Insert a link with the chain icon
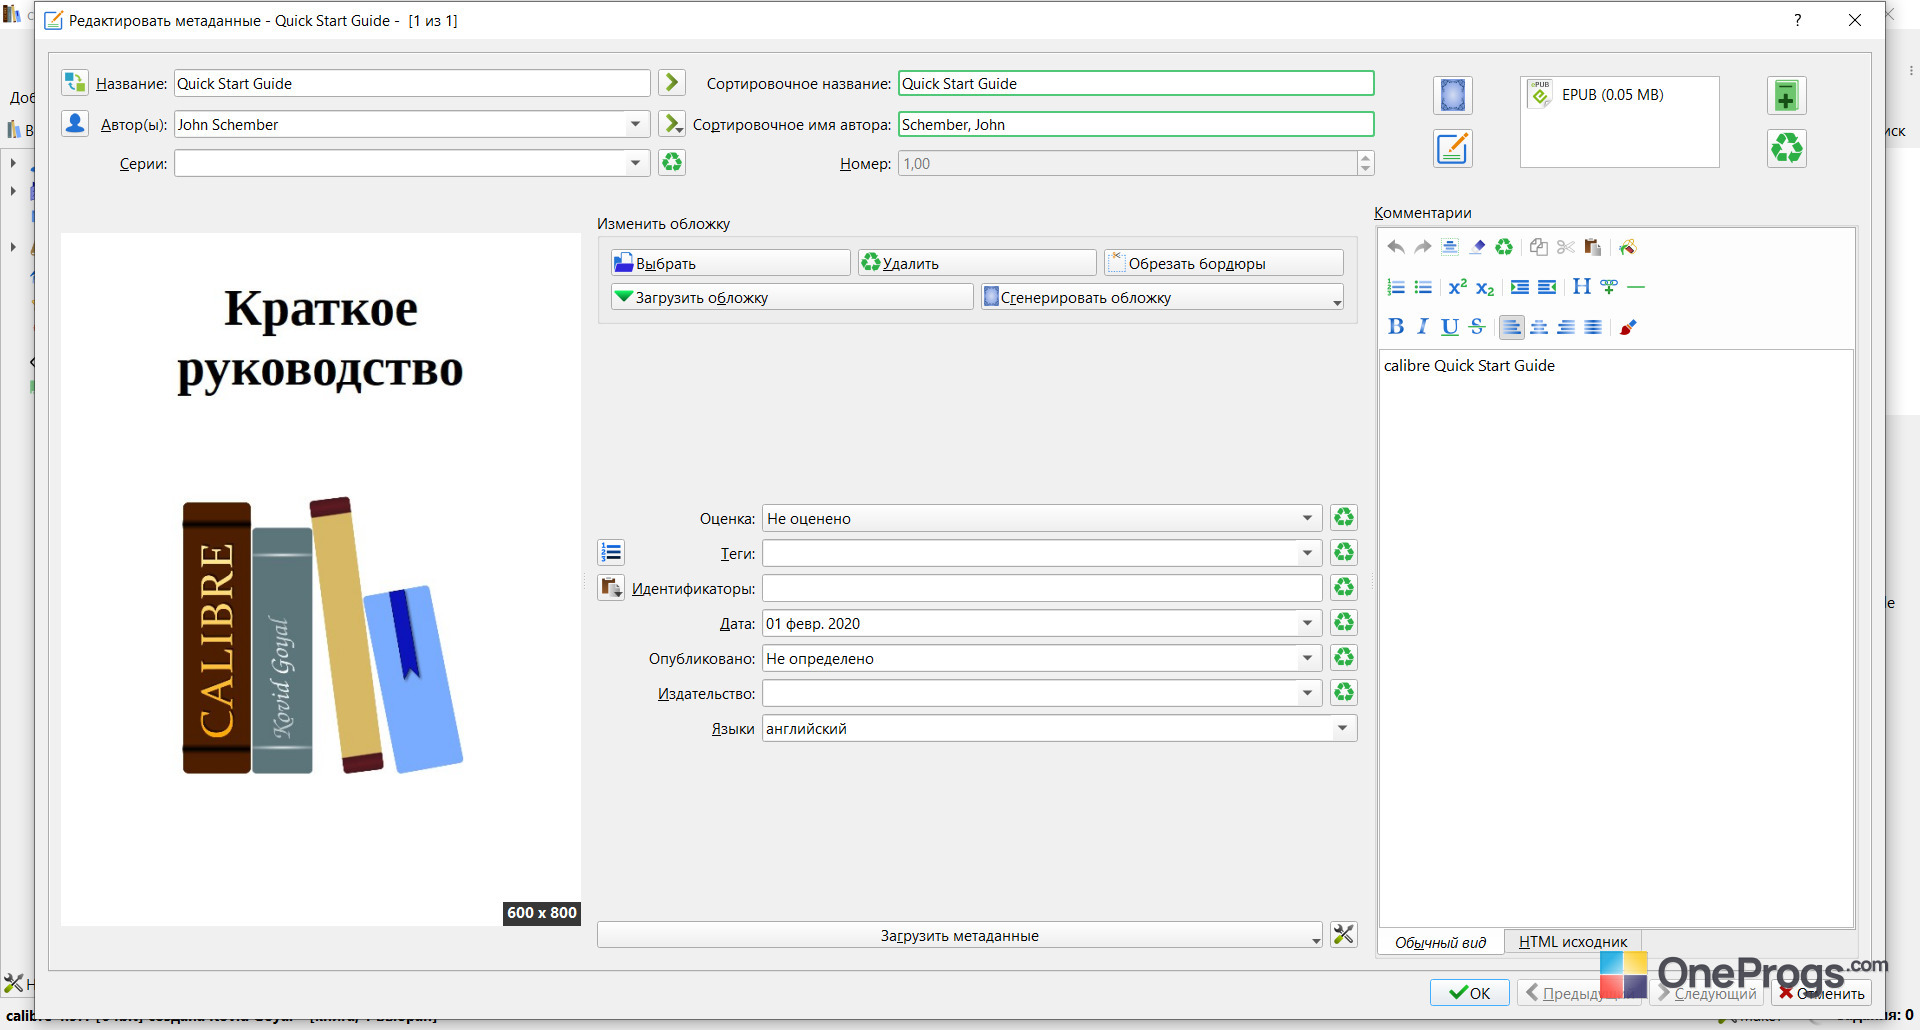 (1609, 287)
